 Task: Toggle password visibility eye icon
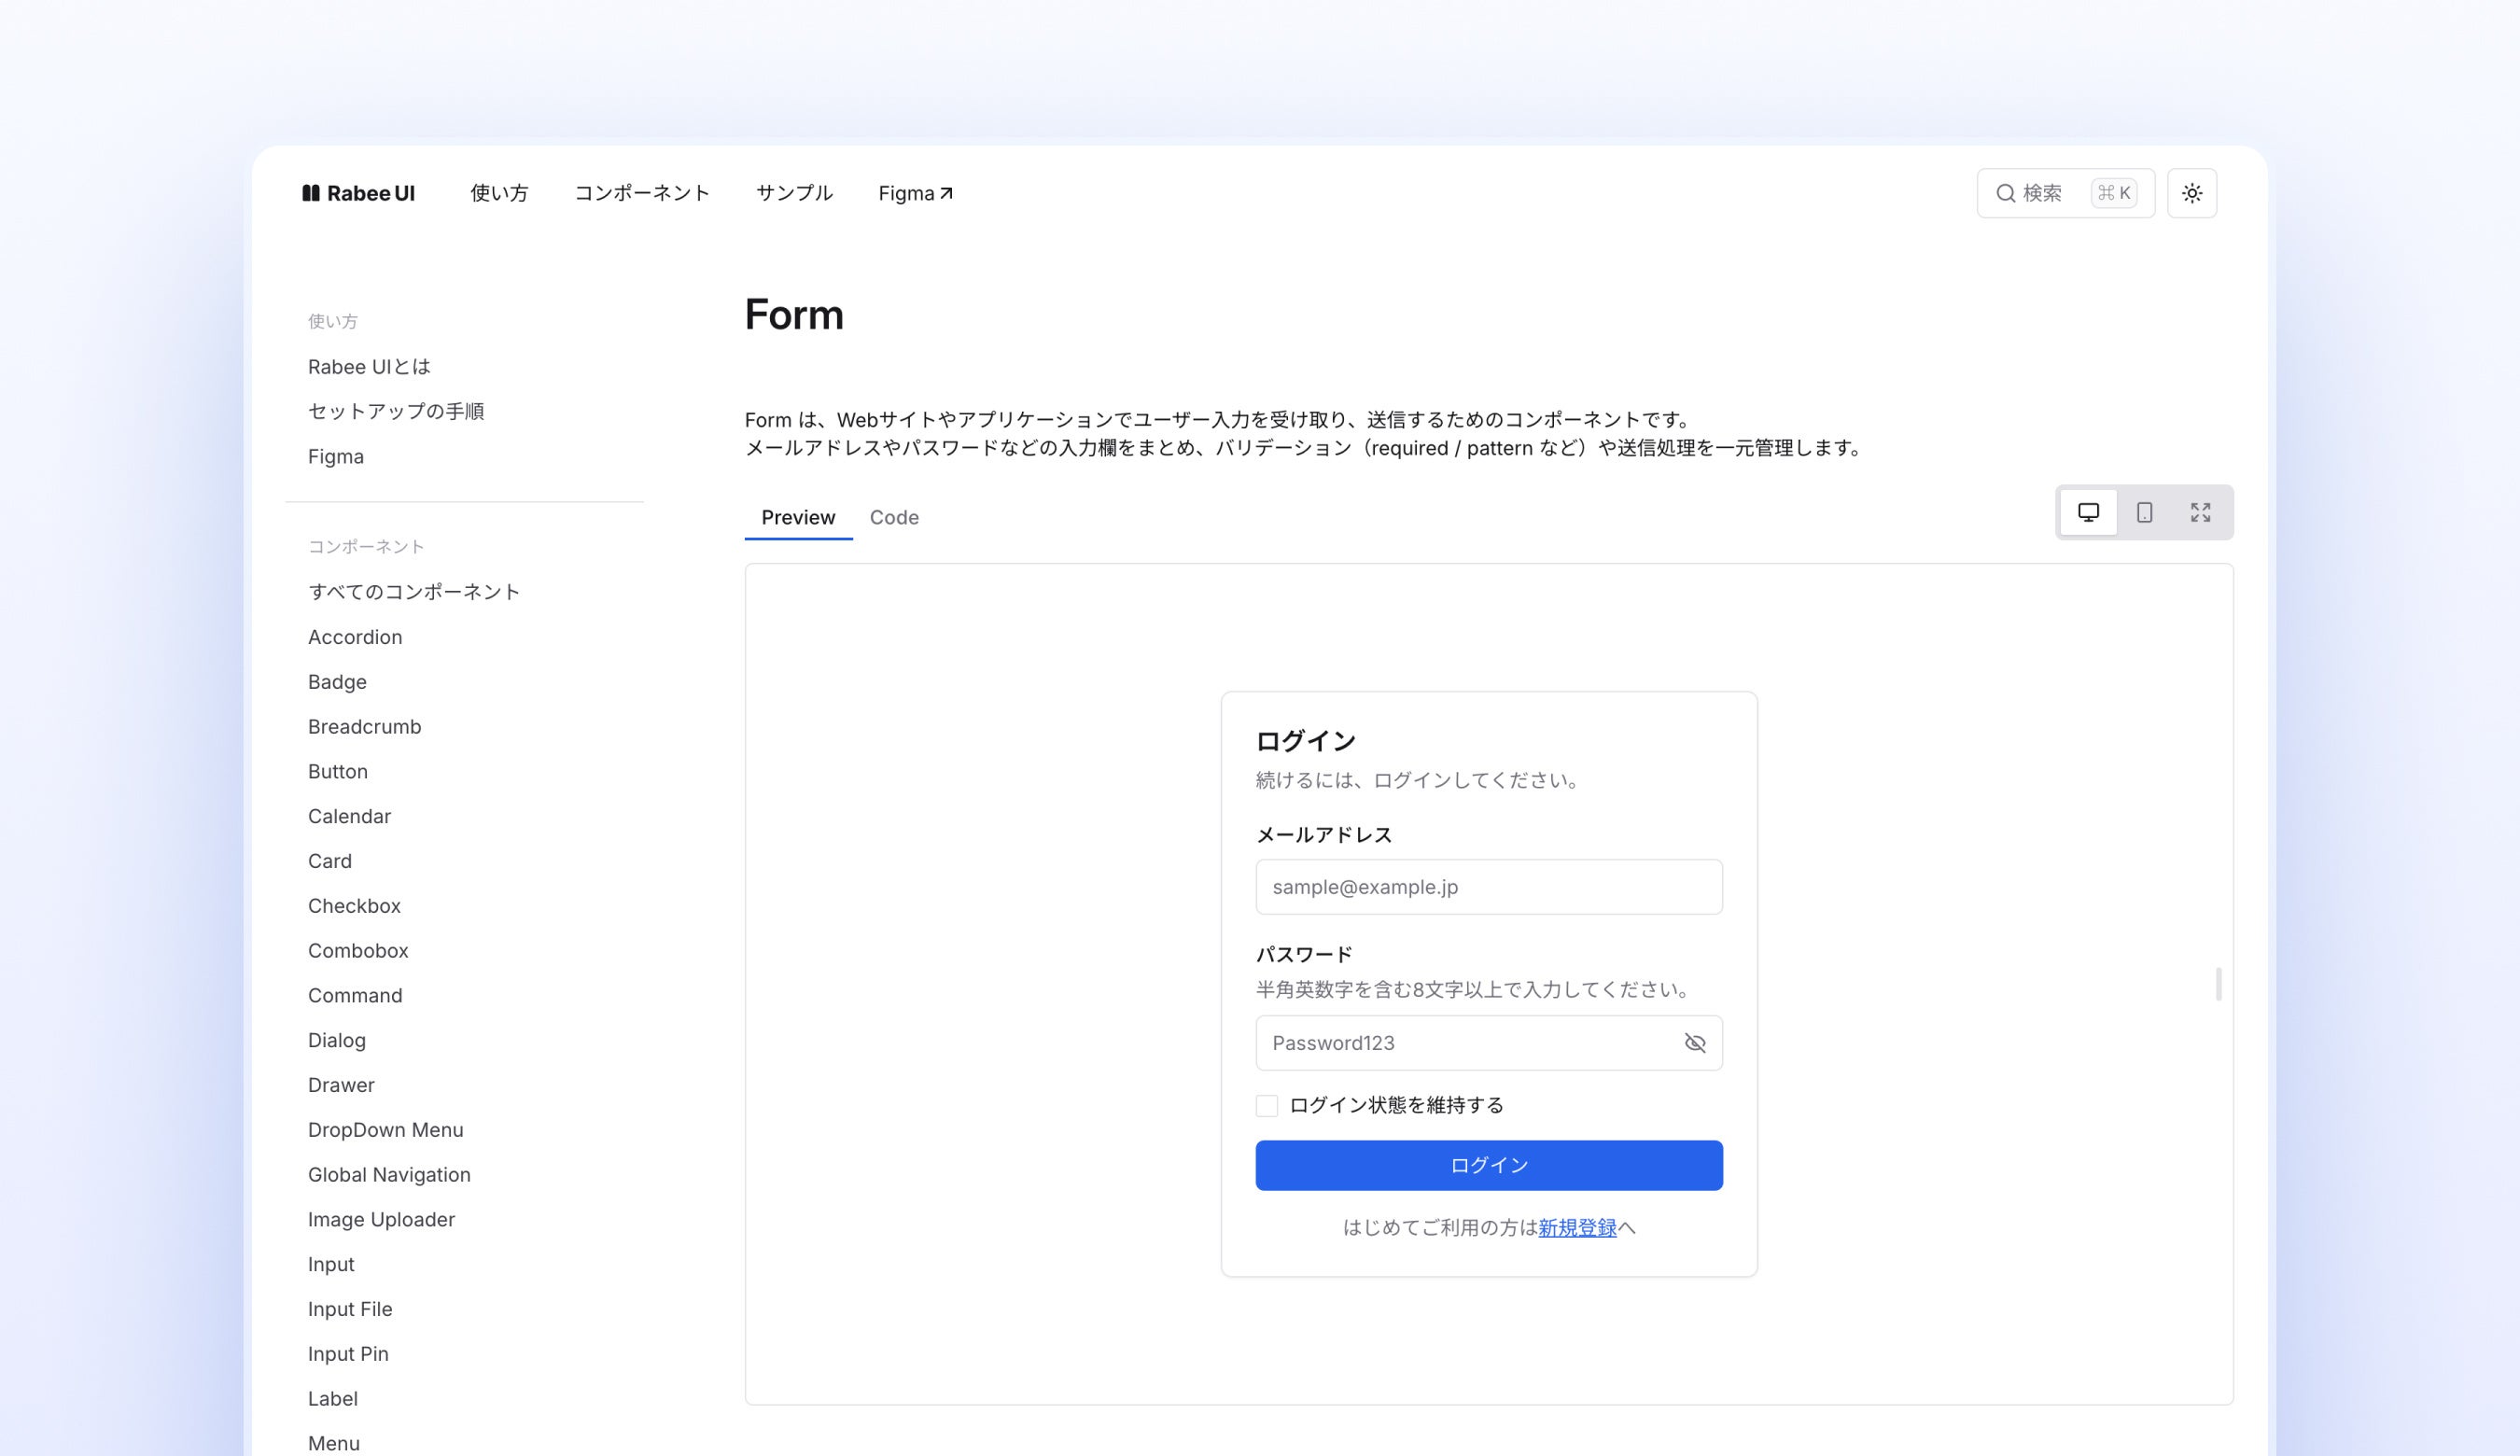[1694, 1043]
